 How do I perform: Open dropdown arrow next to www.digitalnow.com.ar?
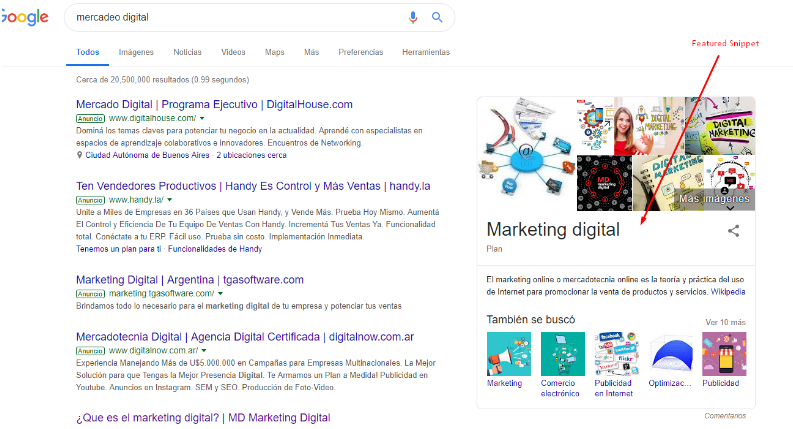pos(204,351)
